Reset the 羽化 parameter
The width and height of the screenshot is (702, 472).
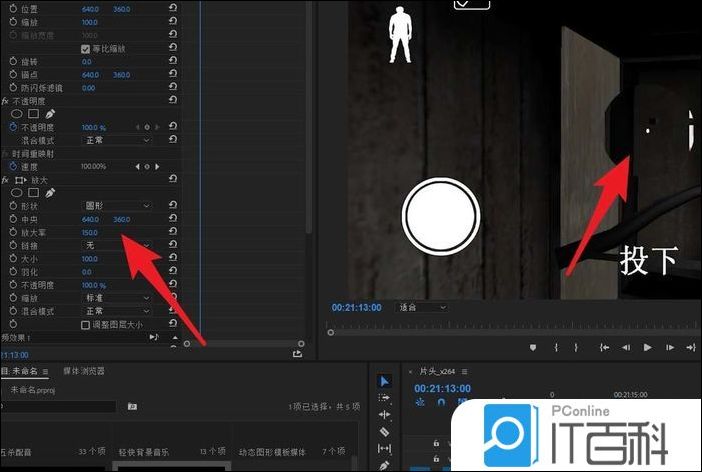click(173, 270)
